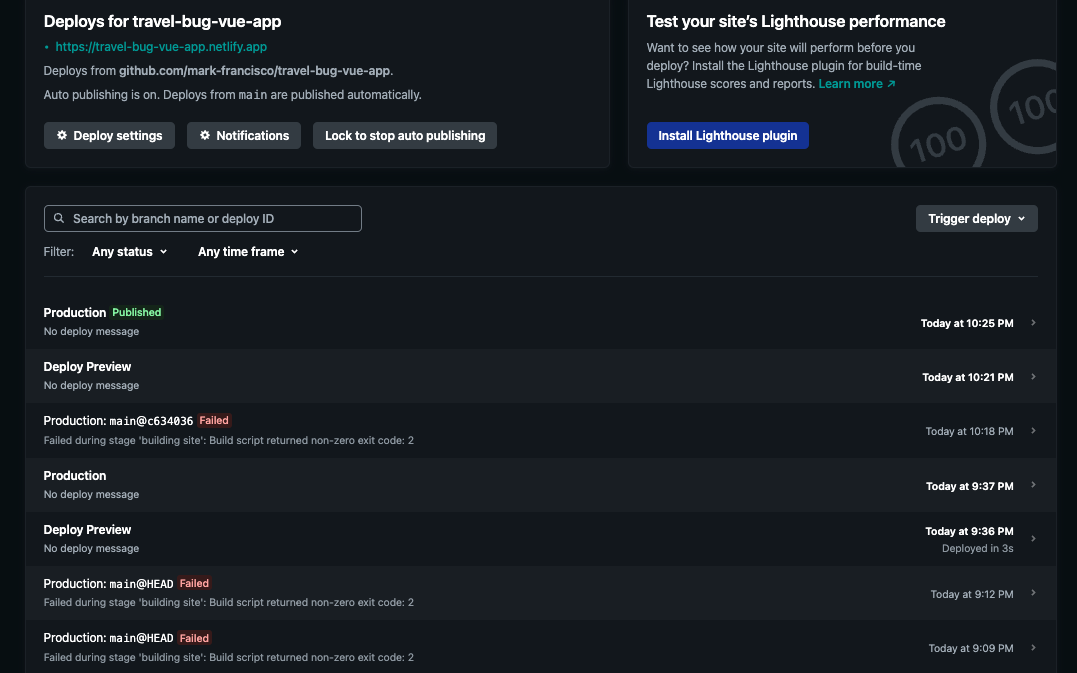
Task: Install the Lighthouse plugin
Action: coord(727,136)
